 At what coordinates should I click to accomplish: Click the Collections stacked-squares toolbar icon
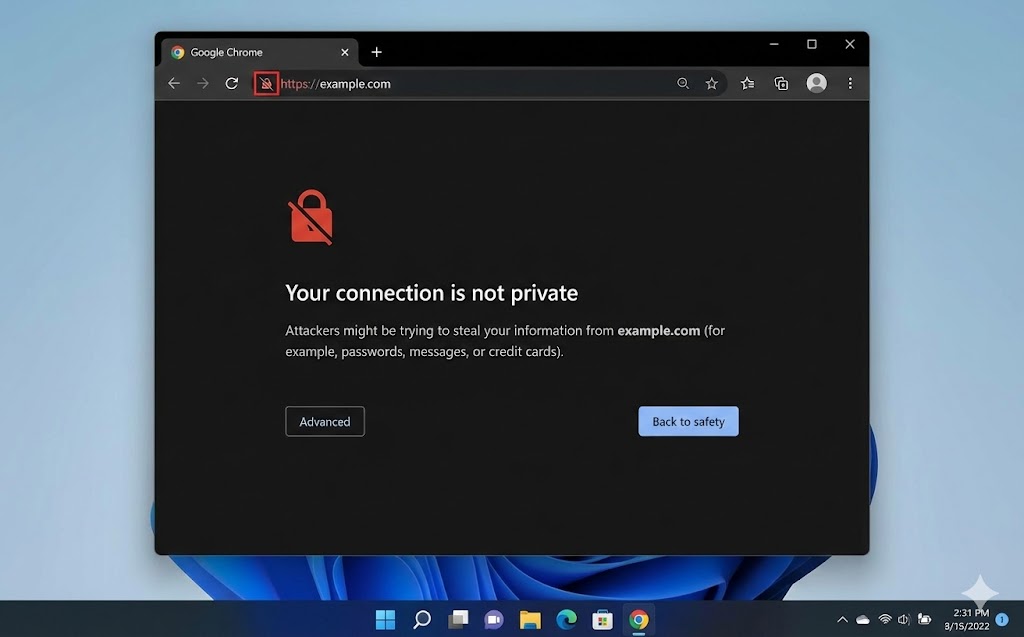[x=782, y=84]
